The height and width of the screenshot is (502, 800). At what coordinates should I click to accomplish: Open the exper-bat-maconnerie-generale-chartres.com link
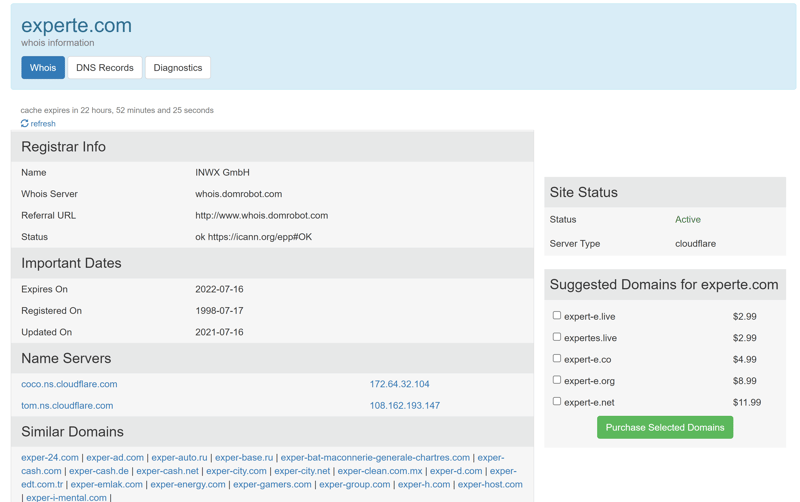pyautogui.click(x=375, y=458)
